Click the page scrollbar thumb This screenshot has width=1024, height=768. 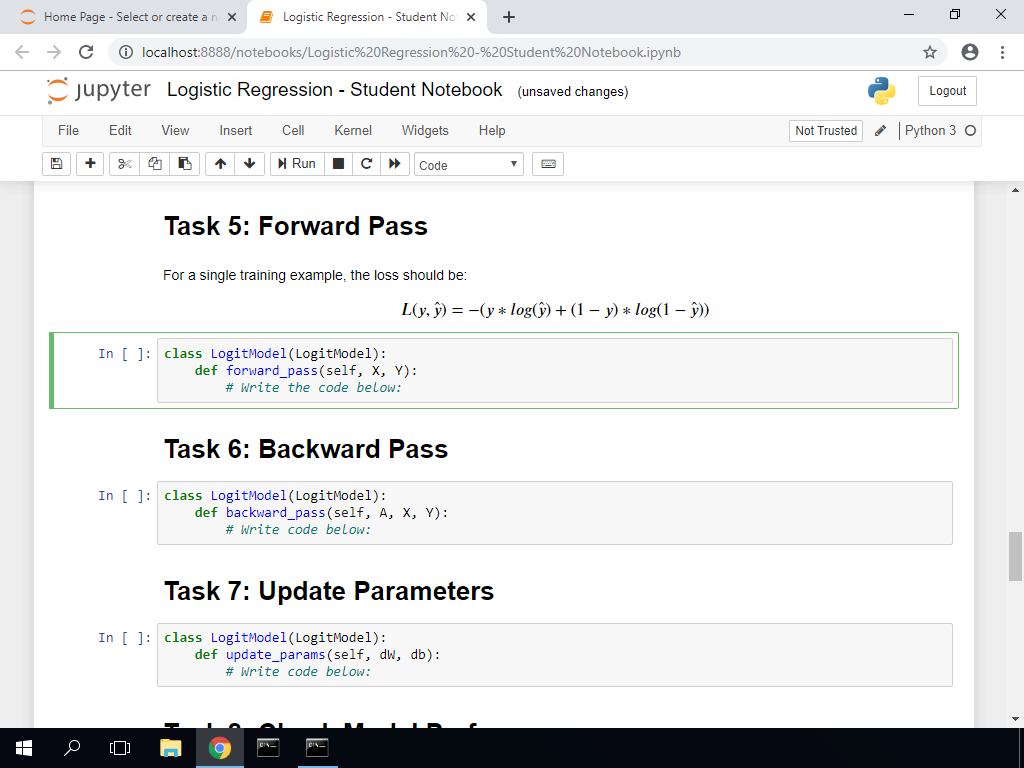pos(1015,556)
